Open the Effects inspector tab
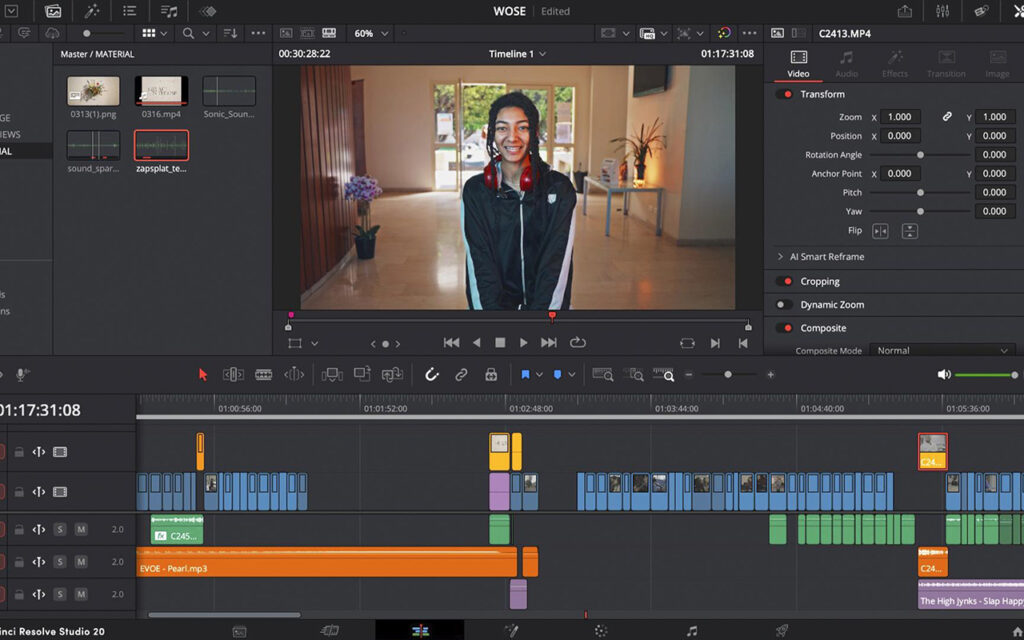The image size is (1024, 640). [895, 63]
